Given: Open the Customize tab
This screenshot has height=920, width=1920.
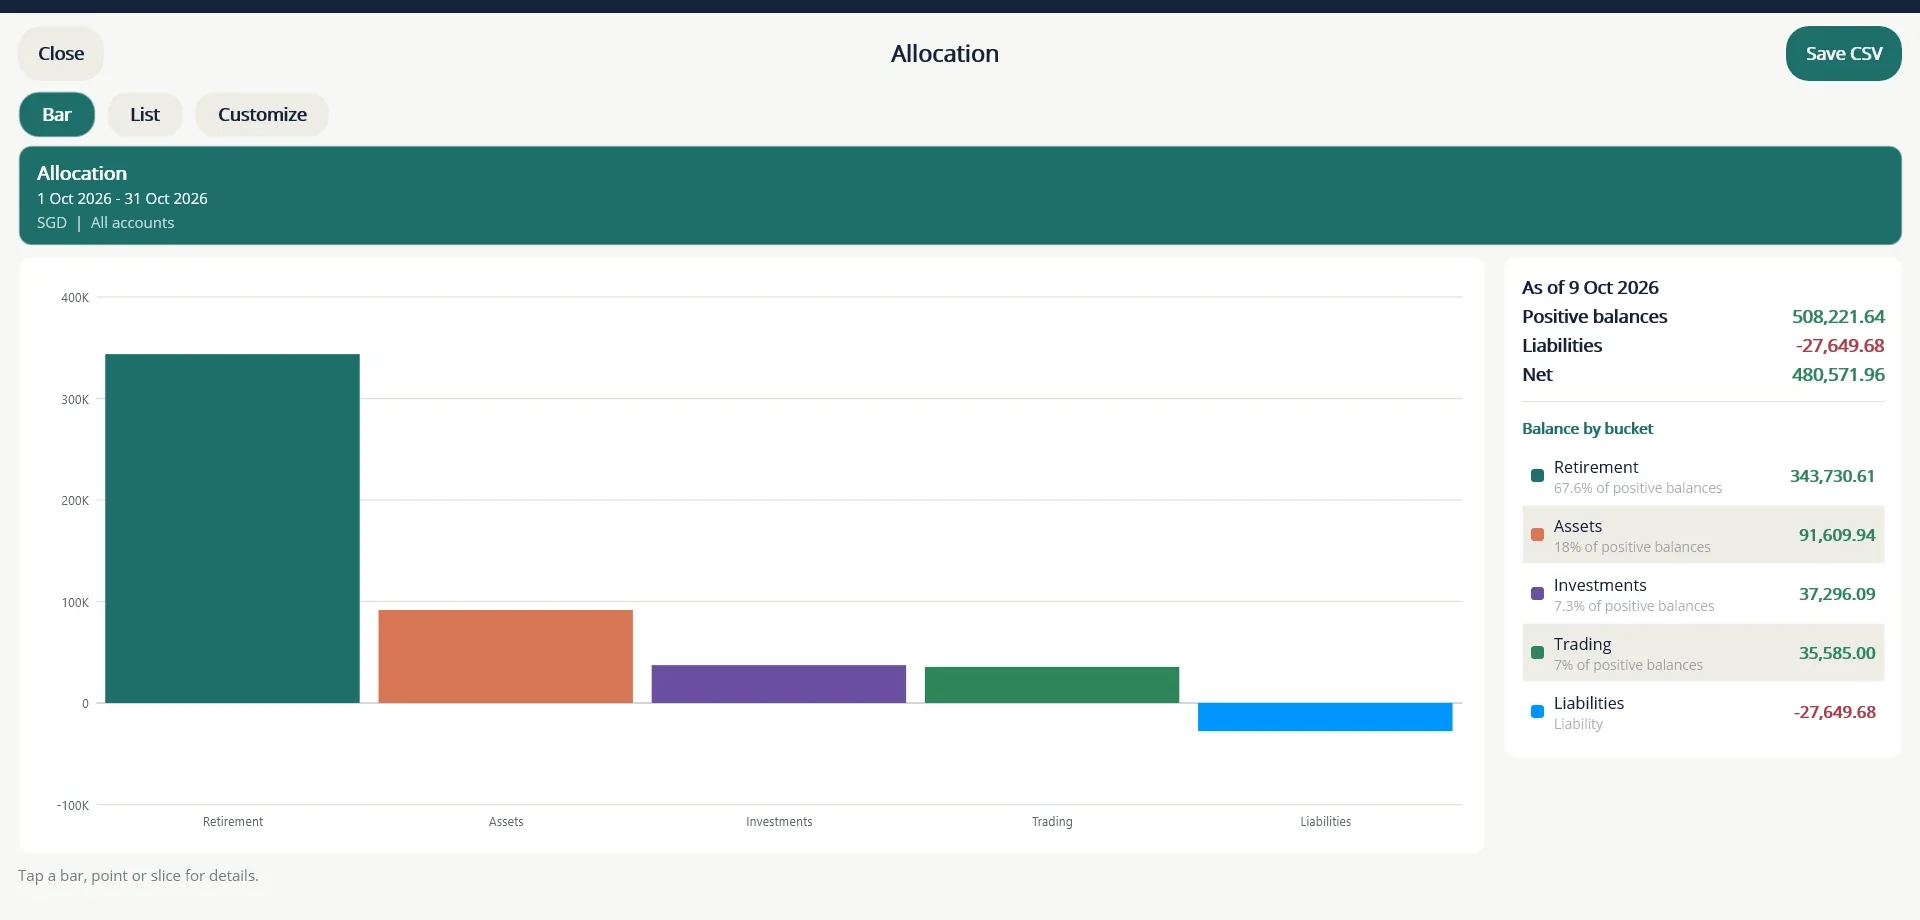Looking at the screenshot, I should pos(262,115).
